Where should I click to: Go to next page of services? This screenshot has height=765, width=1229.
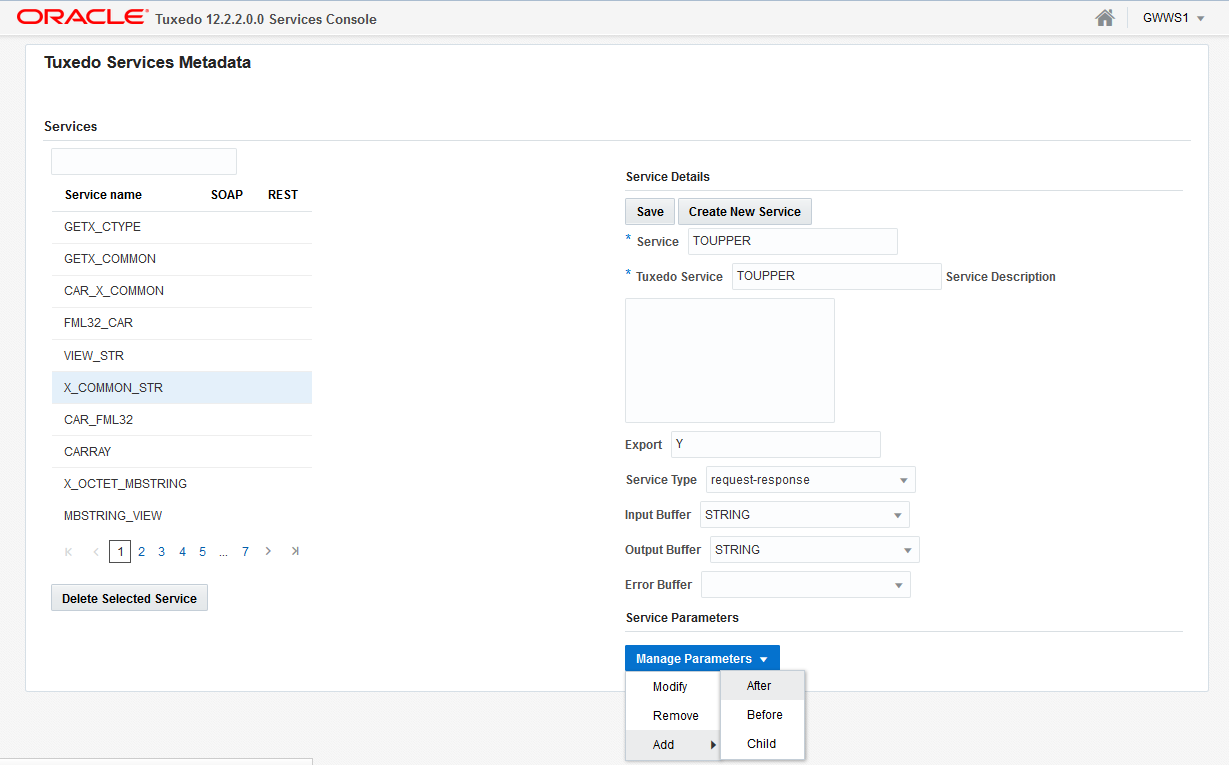click(x=268, y=551)
